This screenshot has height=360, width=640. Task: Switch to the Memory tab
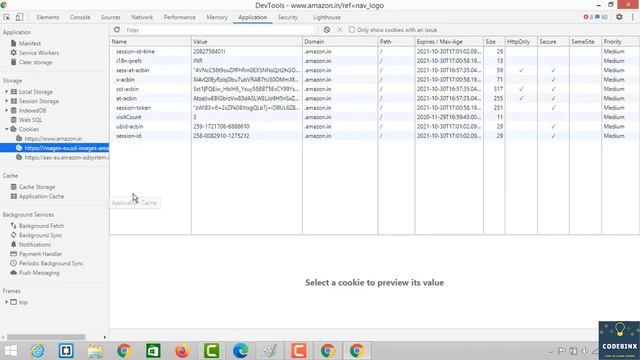pyautogui.click(x=217, y=17)
